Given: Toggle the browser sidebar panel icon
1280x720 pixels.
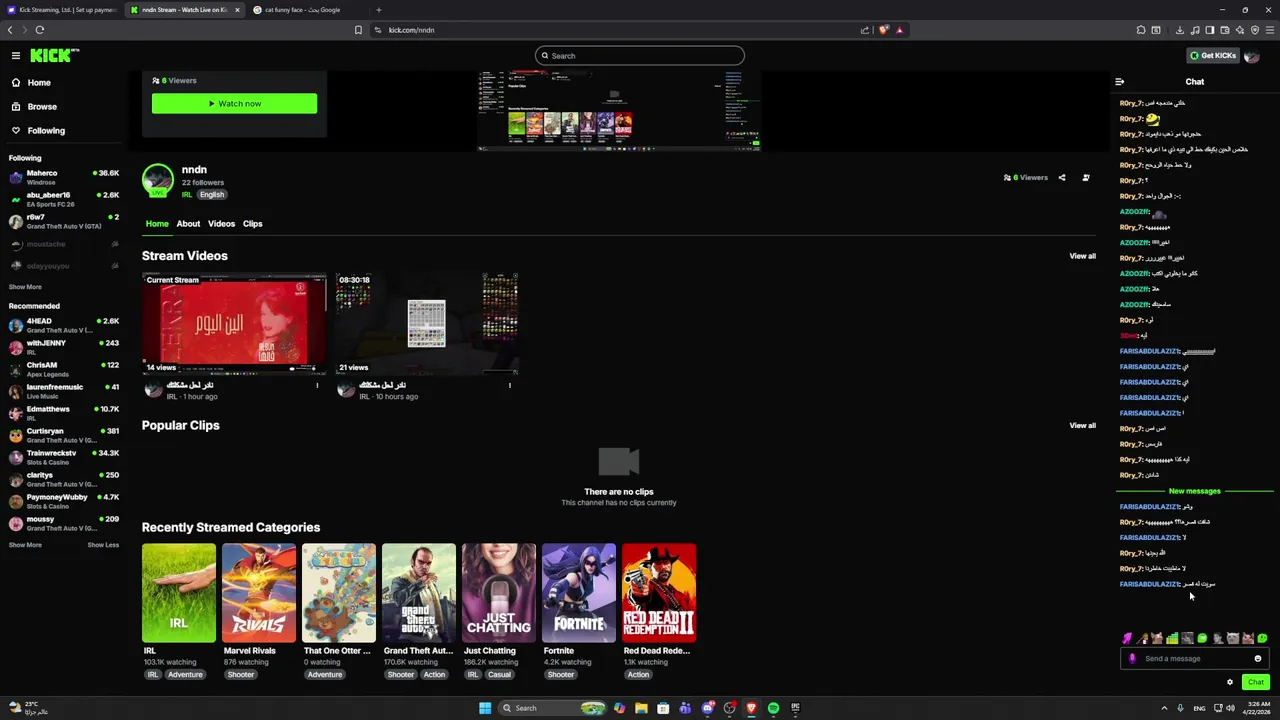Looking at the screenshot, I should click(x=1210, y=30).
